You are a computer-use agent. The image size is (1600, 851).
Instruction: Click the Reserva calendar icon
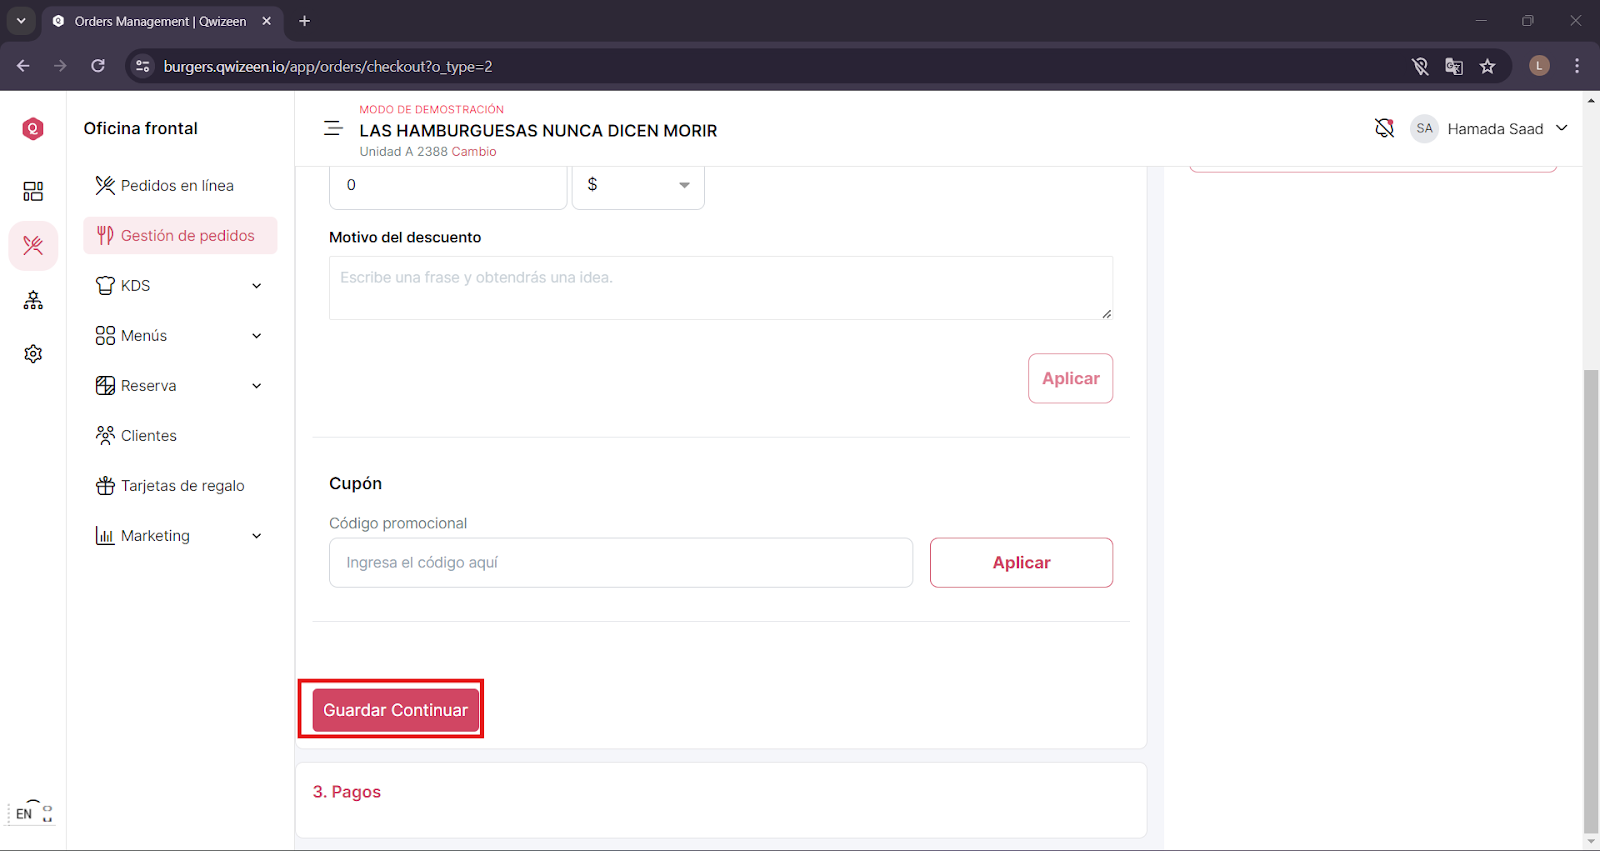click(x=105, y=386)
